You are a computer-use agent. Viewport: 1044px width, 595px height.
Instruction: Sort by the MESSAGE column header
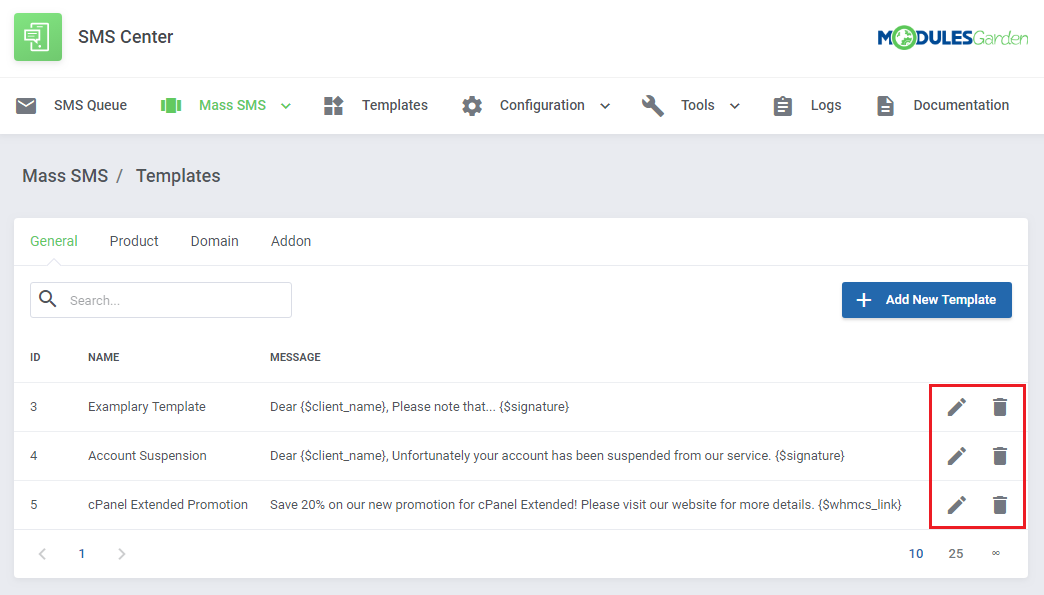(295, 357)
